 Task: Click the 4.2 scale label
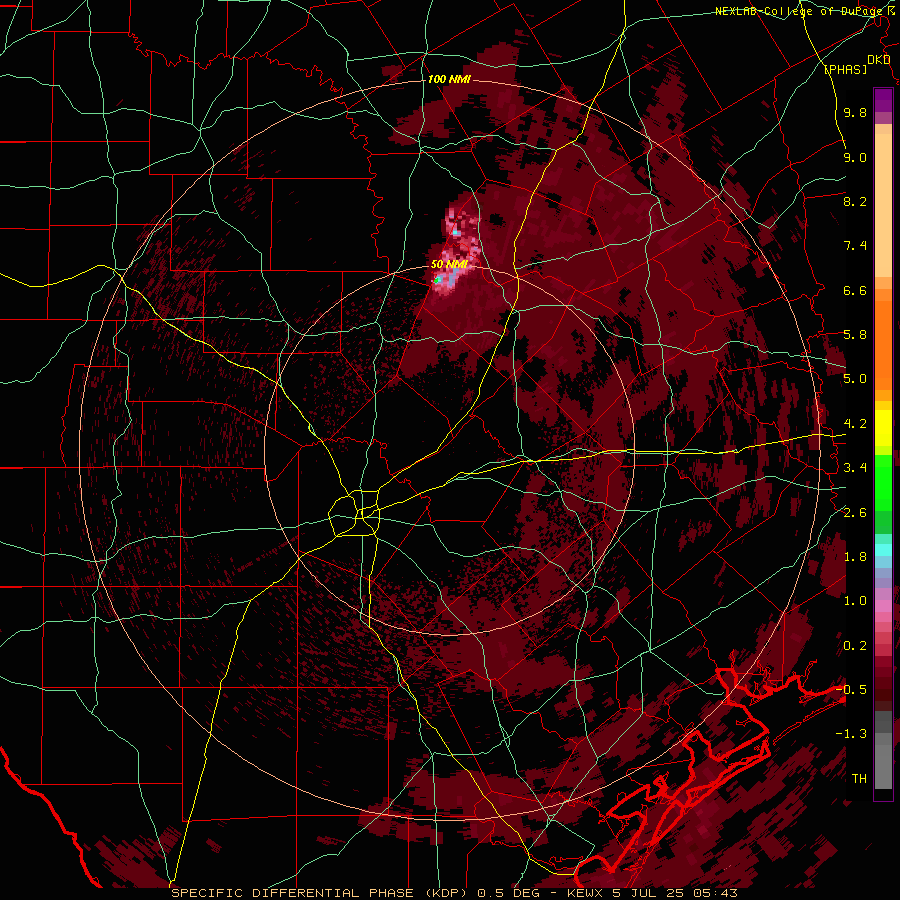pos(855,424)
